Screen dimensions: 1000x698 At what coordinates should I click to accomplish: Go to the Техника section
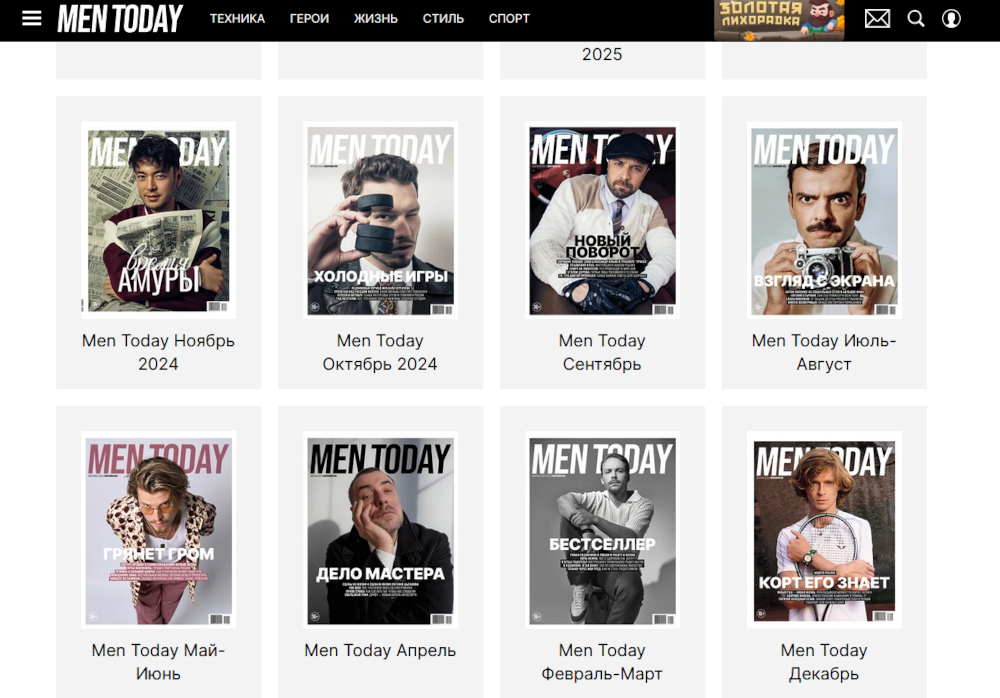pyautogui.click(x=237, y=19)
